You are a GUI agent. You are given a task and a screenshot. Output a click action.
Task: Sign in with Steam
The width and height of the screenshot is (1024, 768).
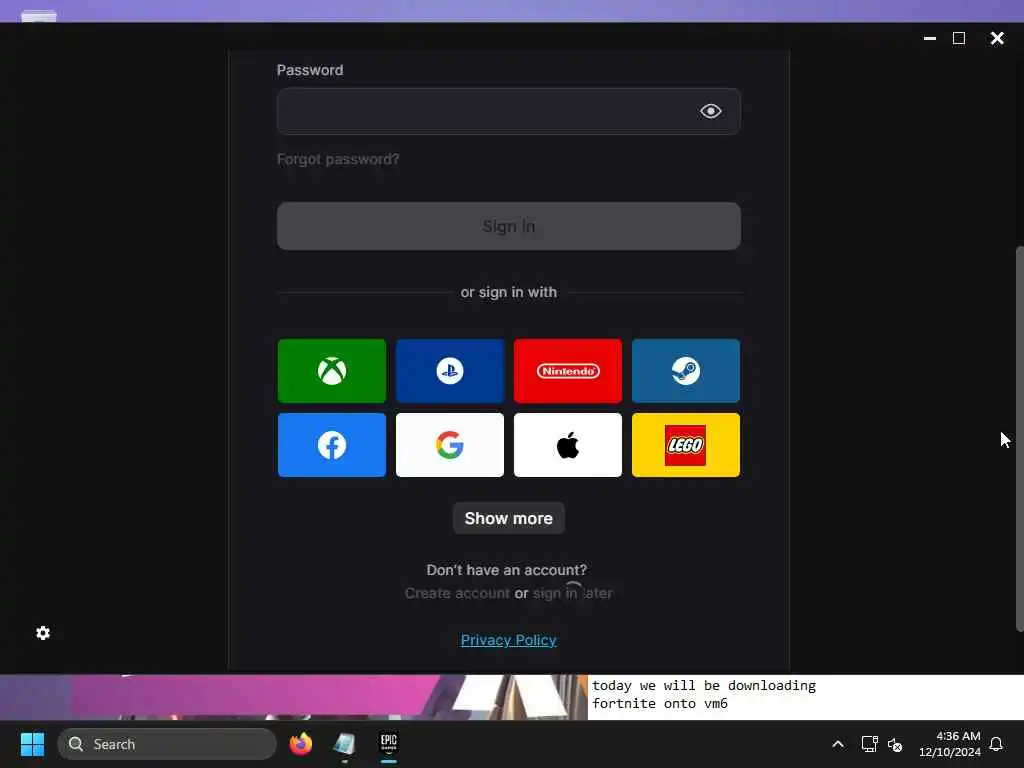686,370
